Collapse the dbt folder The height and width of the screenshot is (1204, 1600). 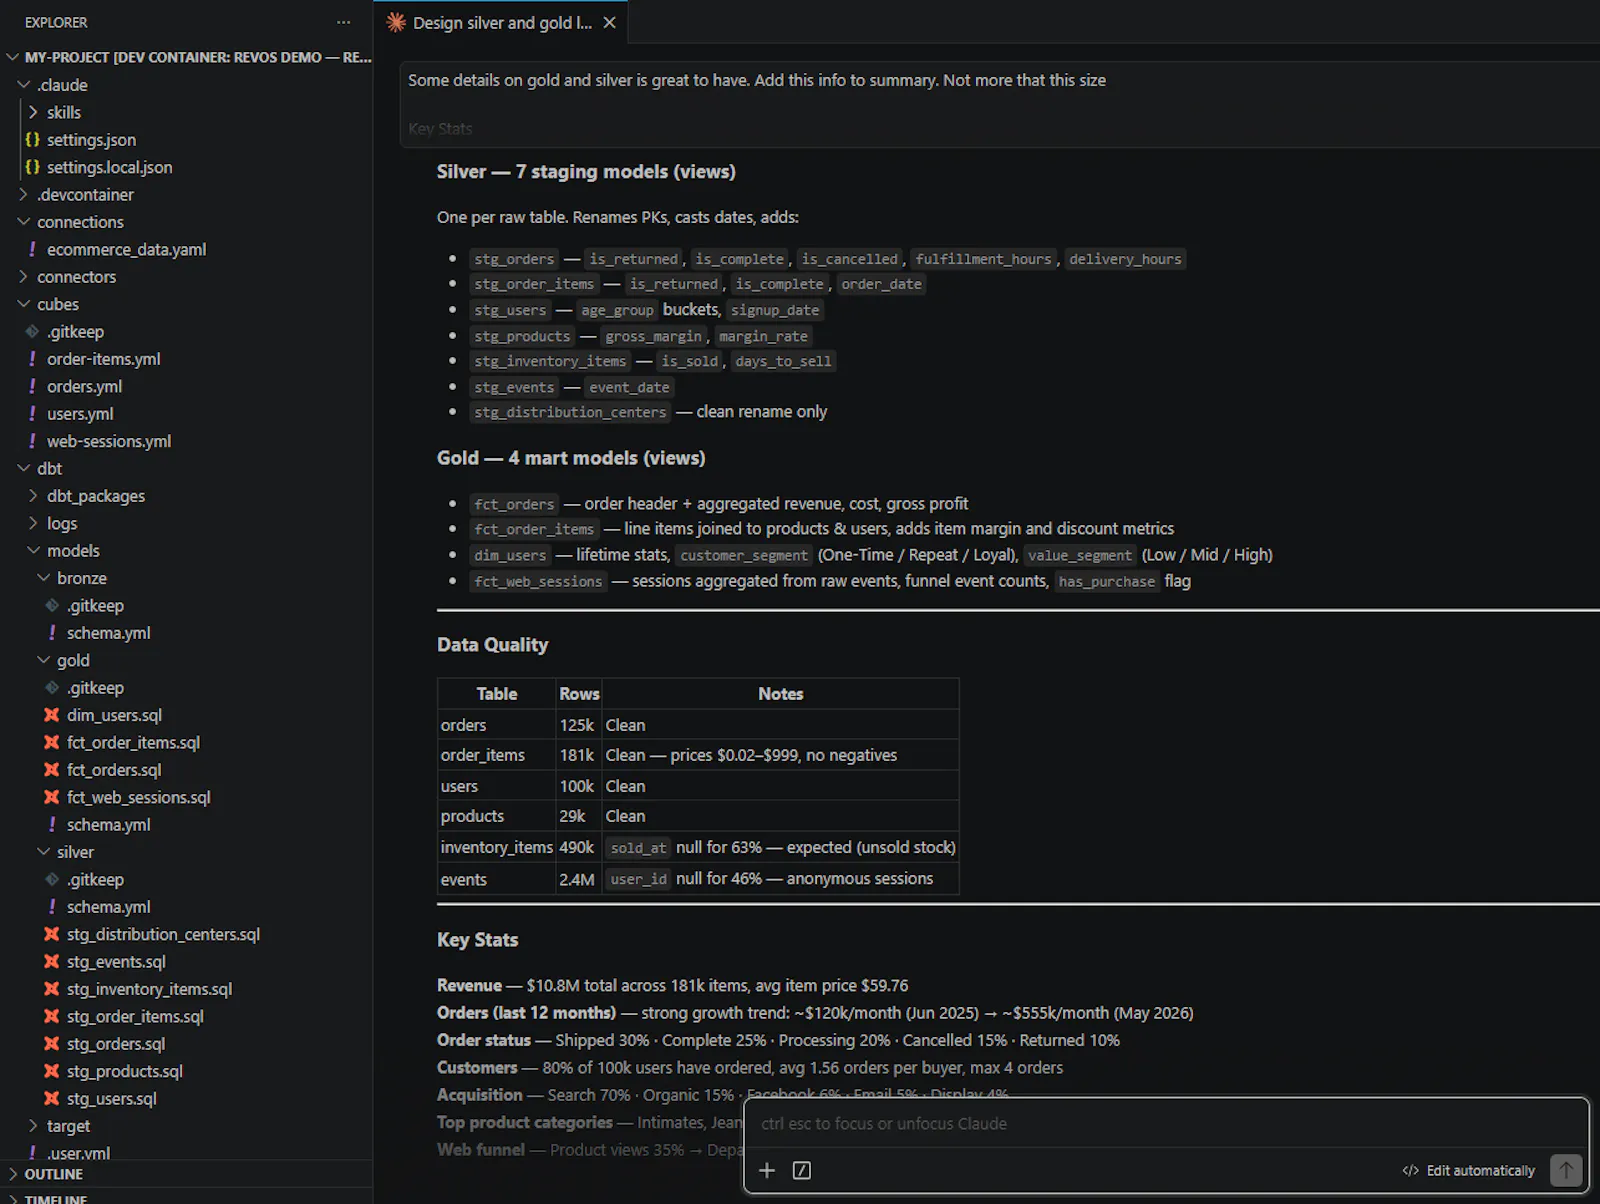24,468
